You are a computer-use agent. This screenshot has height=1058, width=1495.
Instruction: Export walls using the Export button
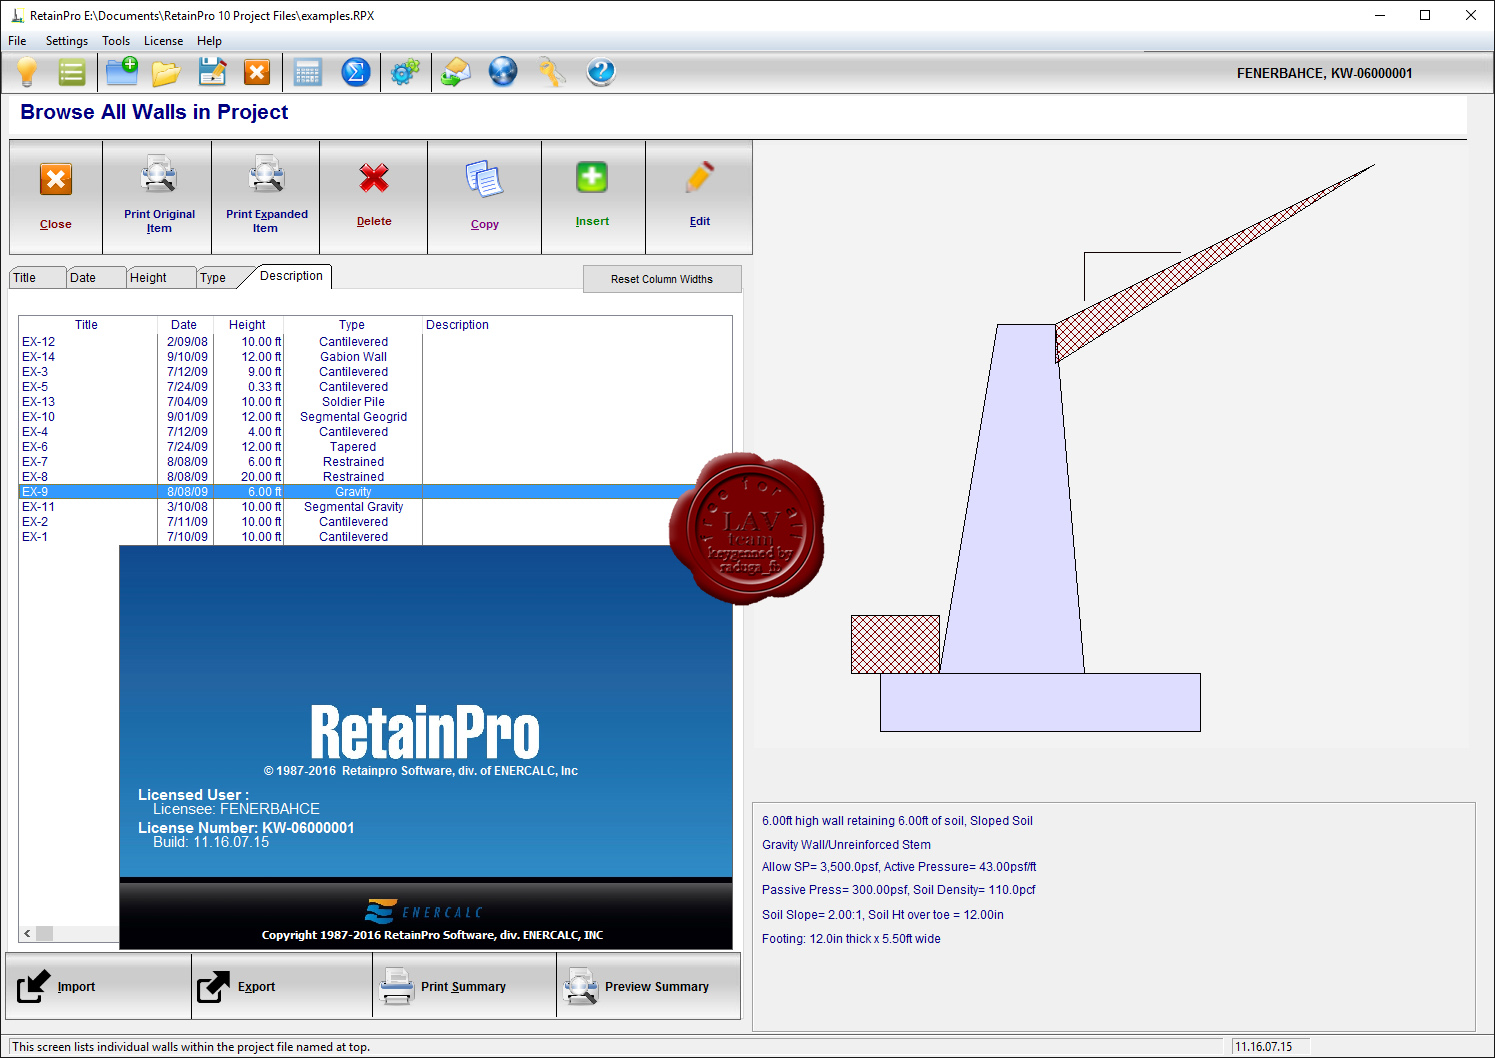pos(282,986)
